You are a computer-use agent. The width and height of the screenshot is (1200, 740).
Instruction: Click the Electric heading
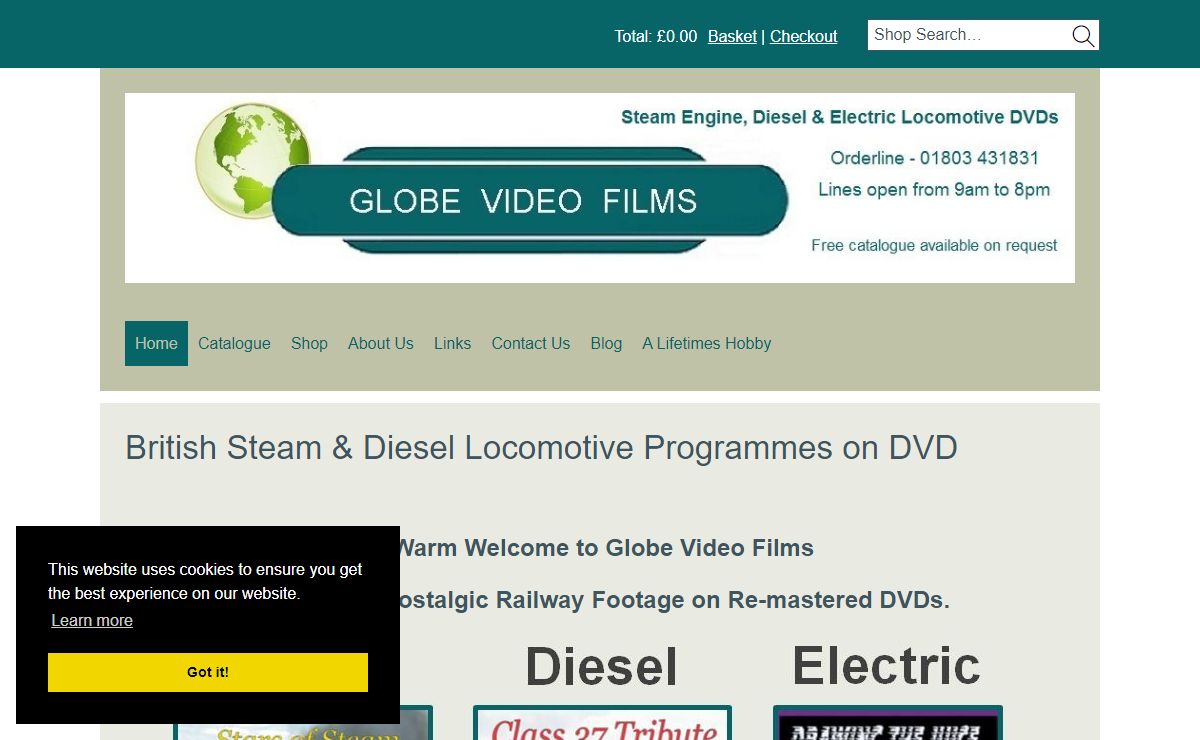coord(886,665)
